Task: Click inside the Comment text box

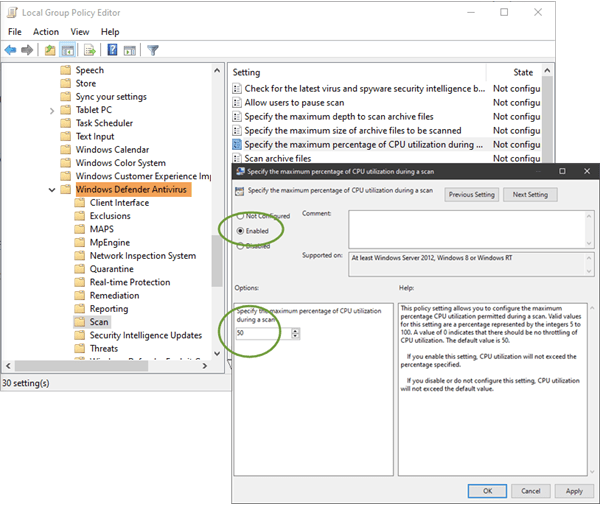Action: [467, 229]
